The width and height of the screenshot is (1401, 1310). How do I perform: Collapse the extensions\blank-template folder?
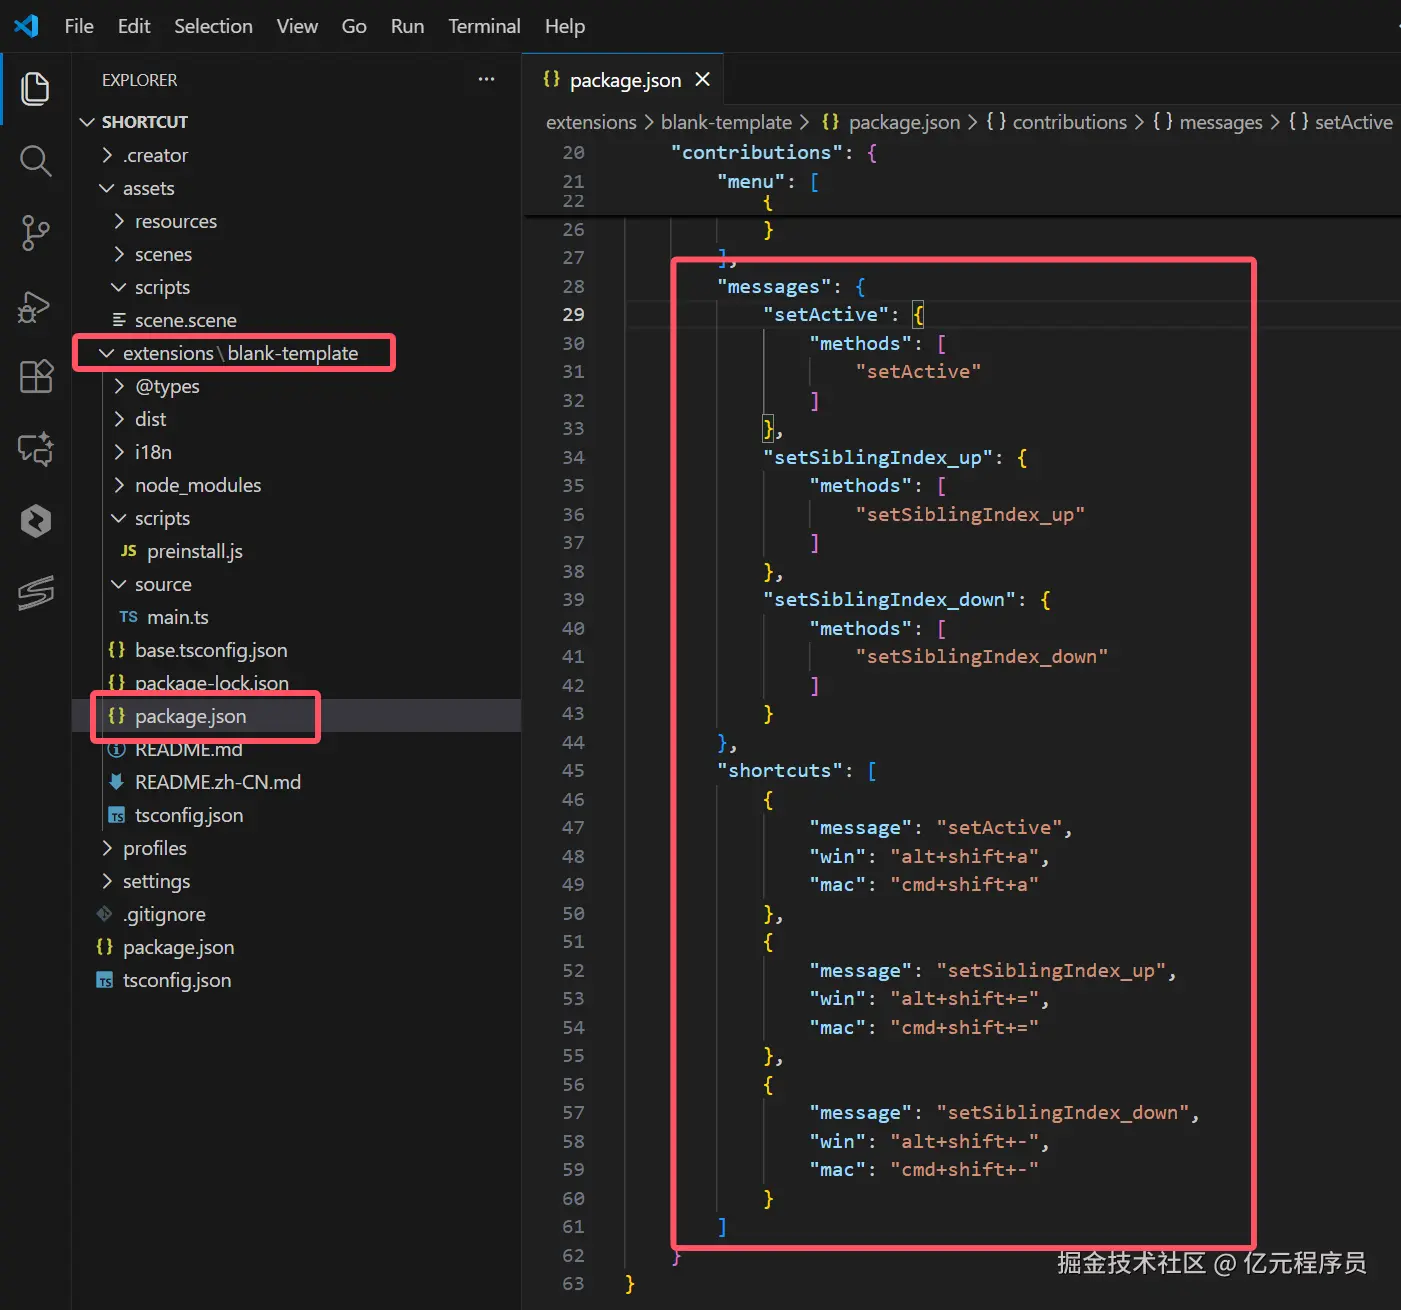296,353
